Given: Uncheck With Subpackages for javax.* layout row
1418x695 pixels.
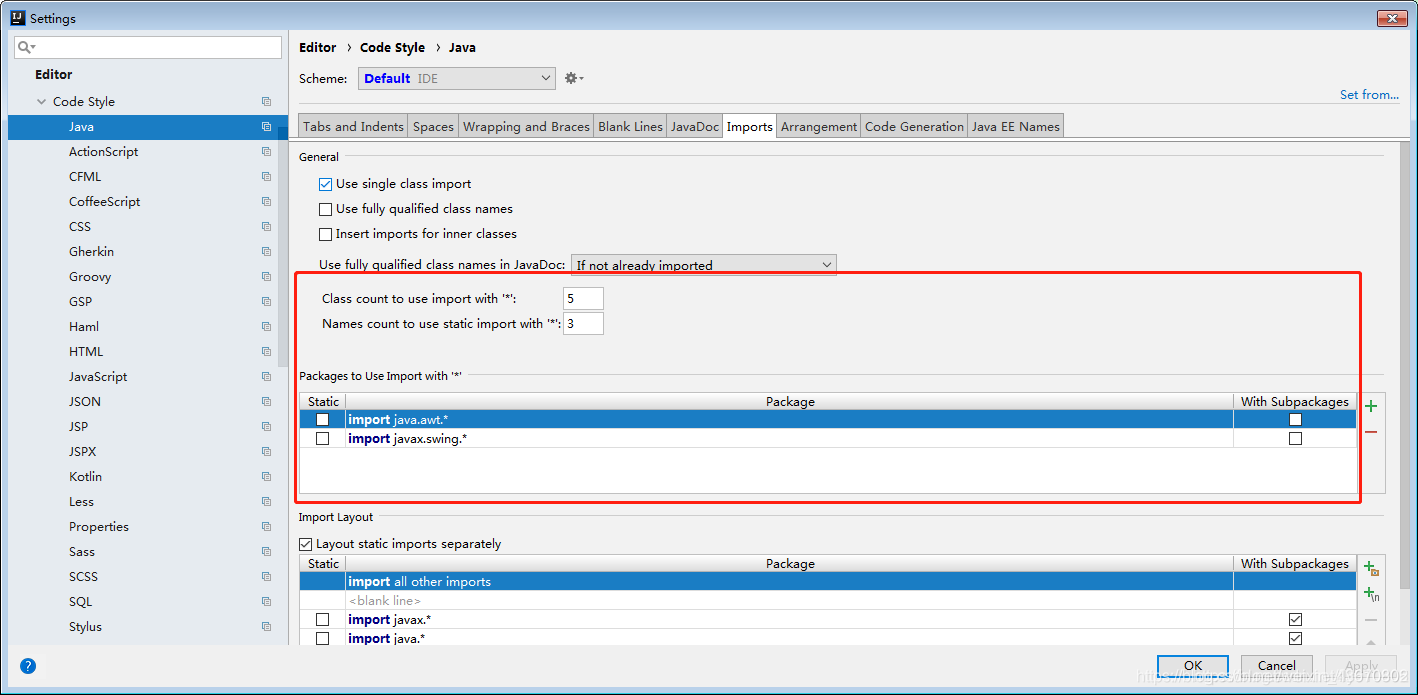Looking at the screenshot, I should (x=1295, y=620).
